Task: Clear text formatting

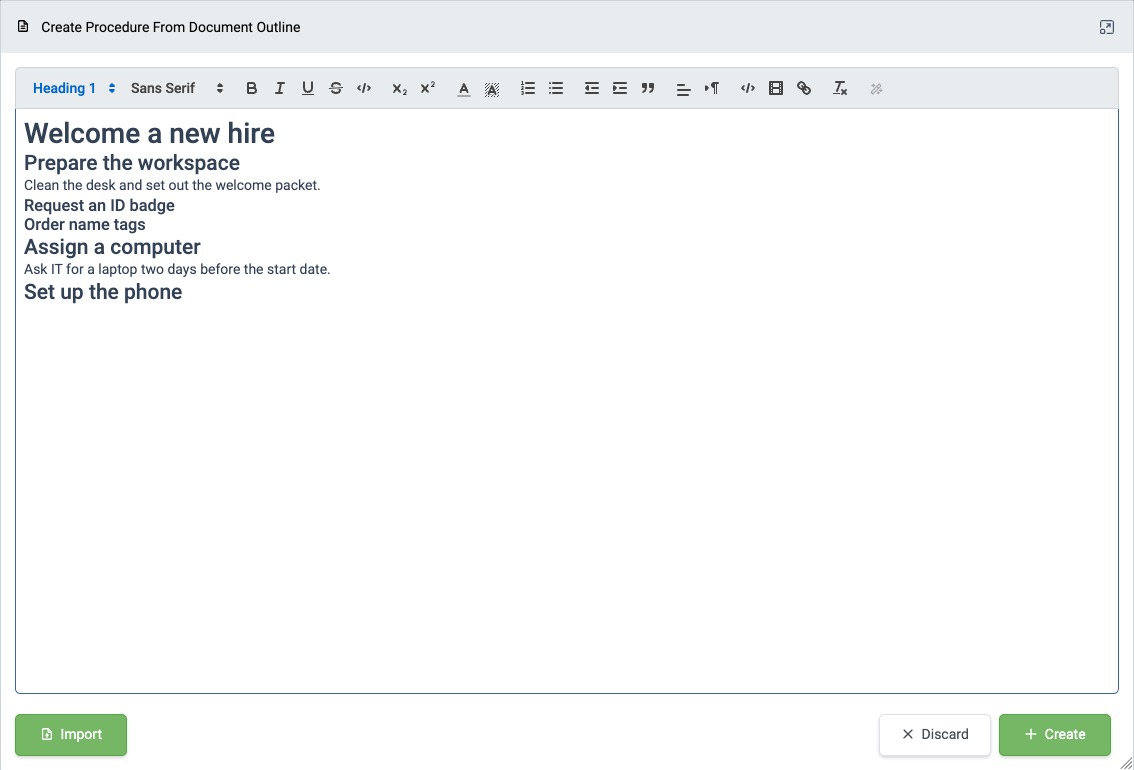Action: [840, 88]
